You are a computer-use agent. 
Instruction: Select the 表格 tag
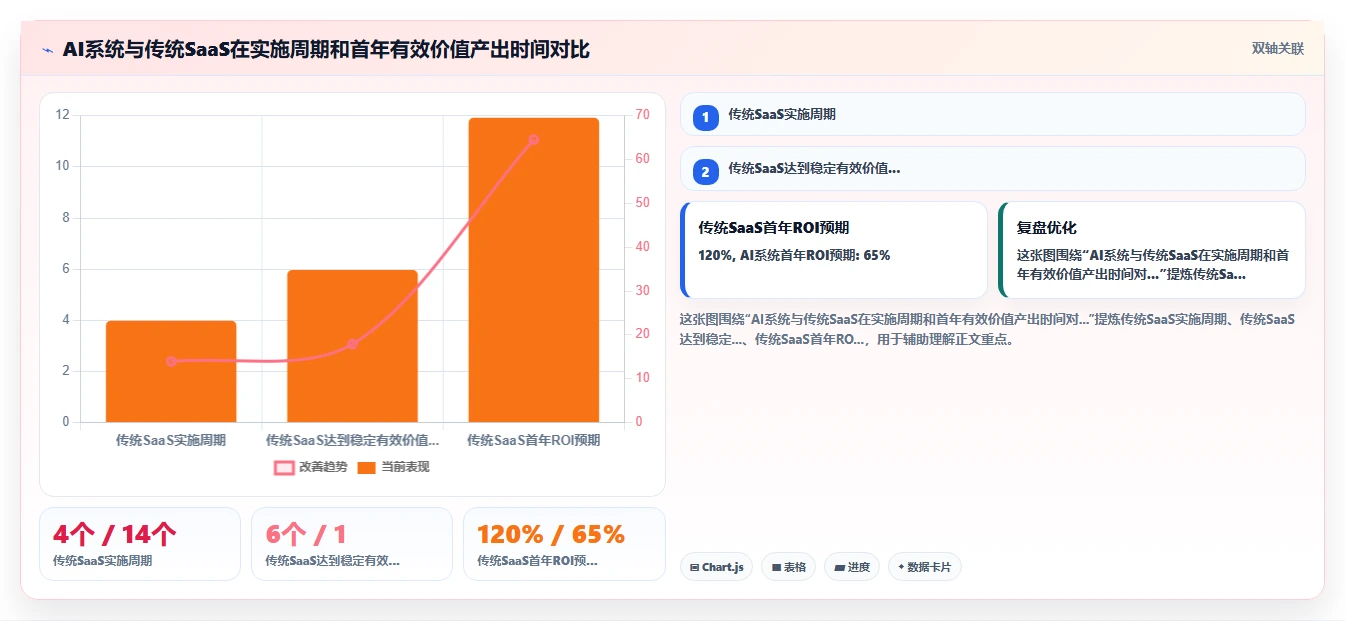pyautogui.click(x=788, y=567)
